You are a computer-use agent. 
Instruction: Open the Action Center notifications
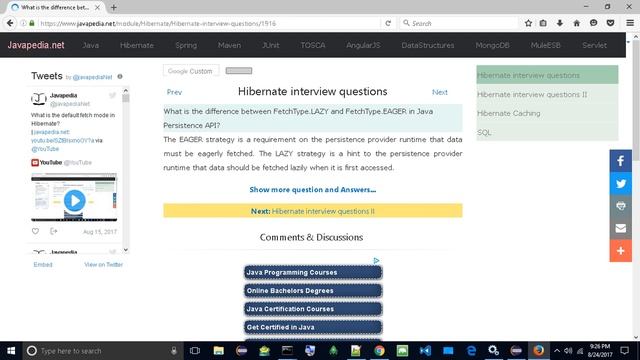[624, 351]
